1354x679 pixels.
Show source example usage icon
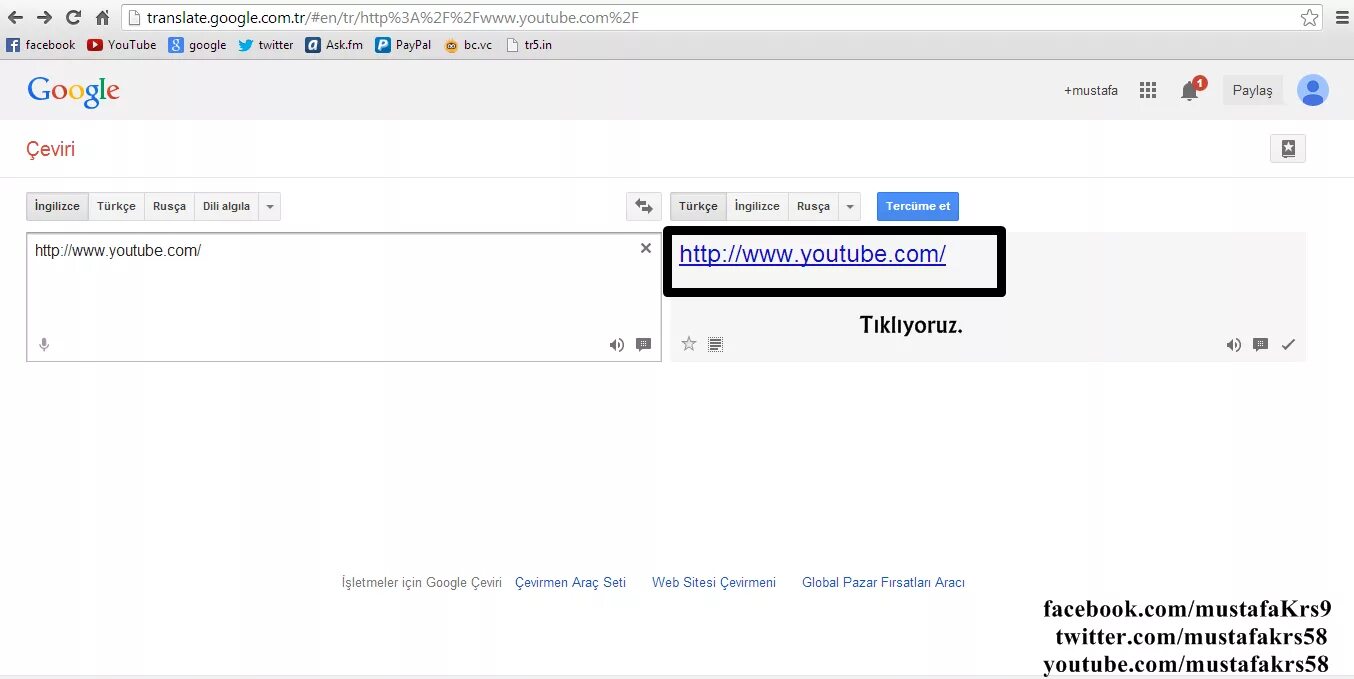point(643,345)
